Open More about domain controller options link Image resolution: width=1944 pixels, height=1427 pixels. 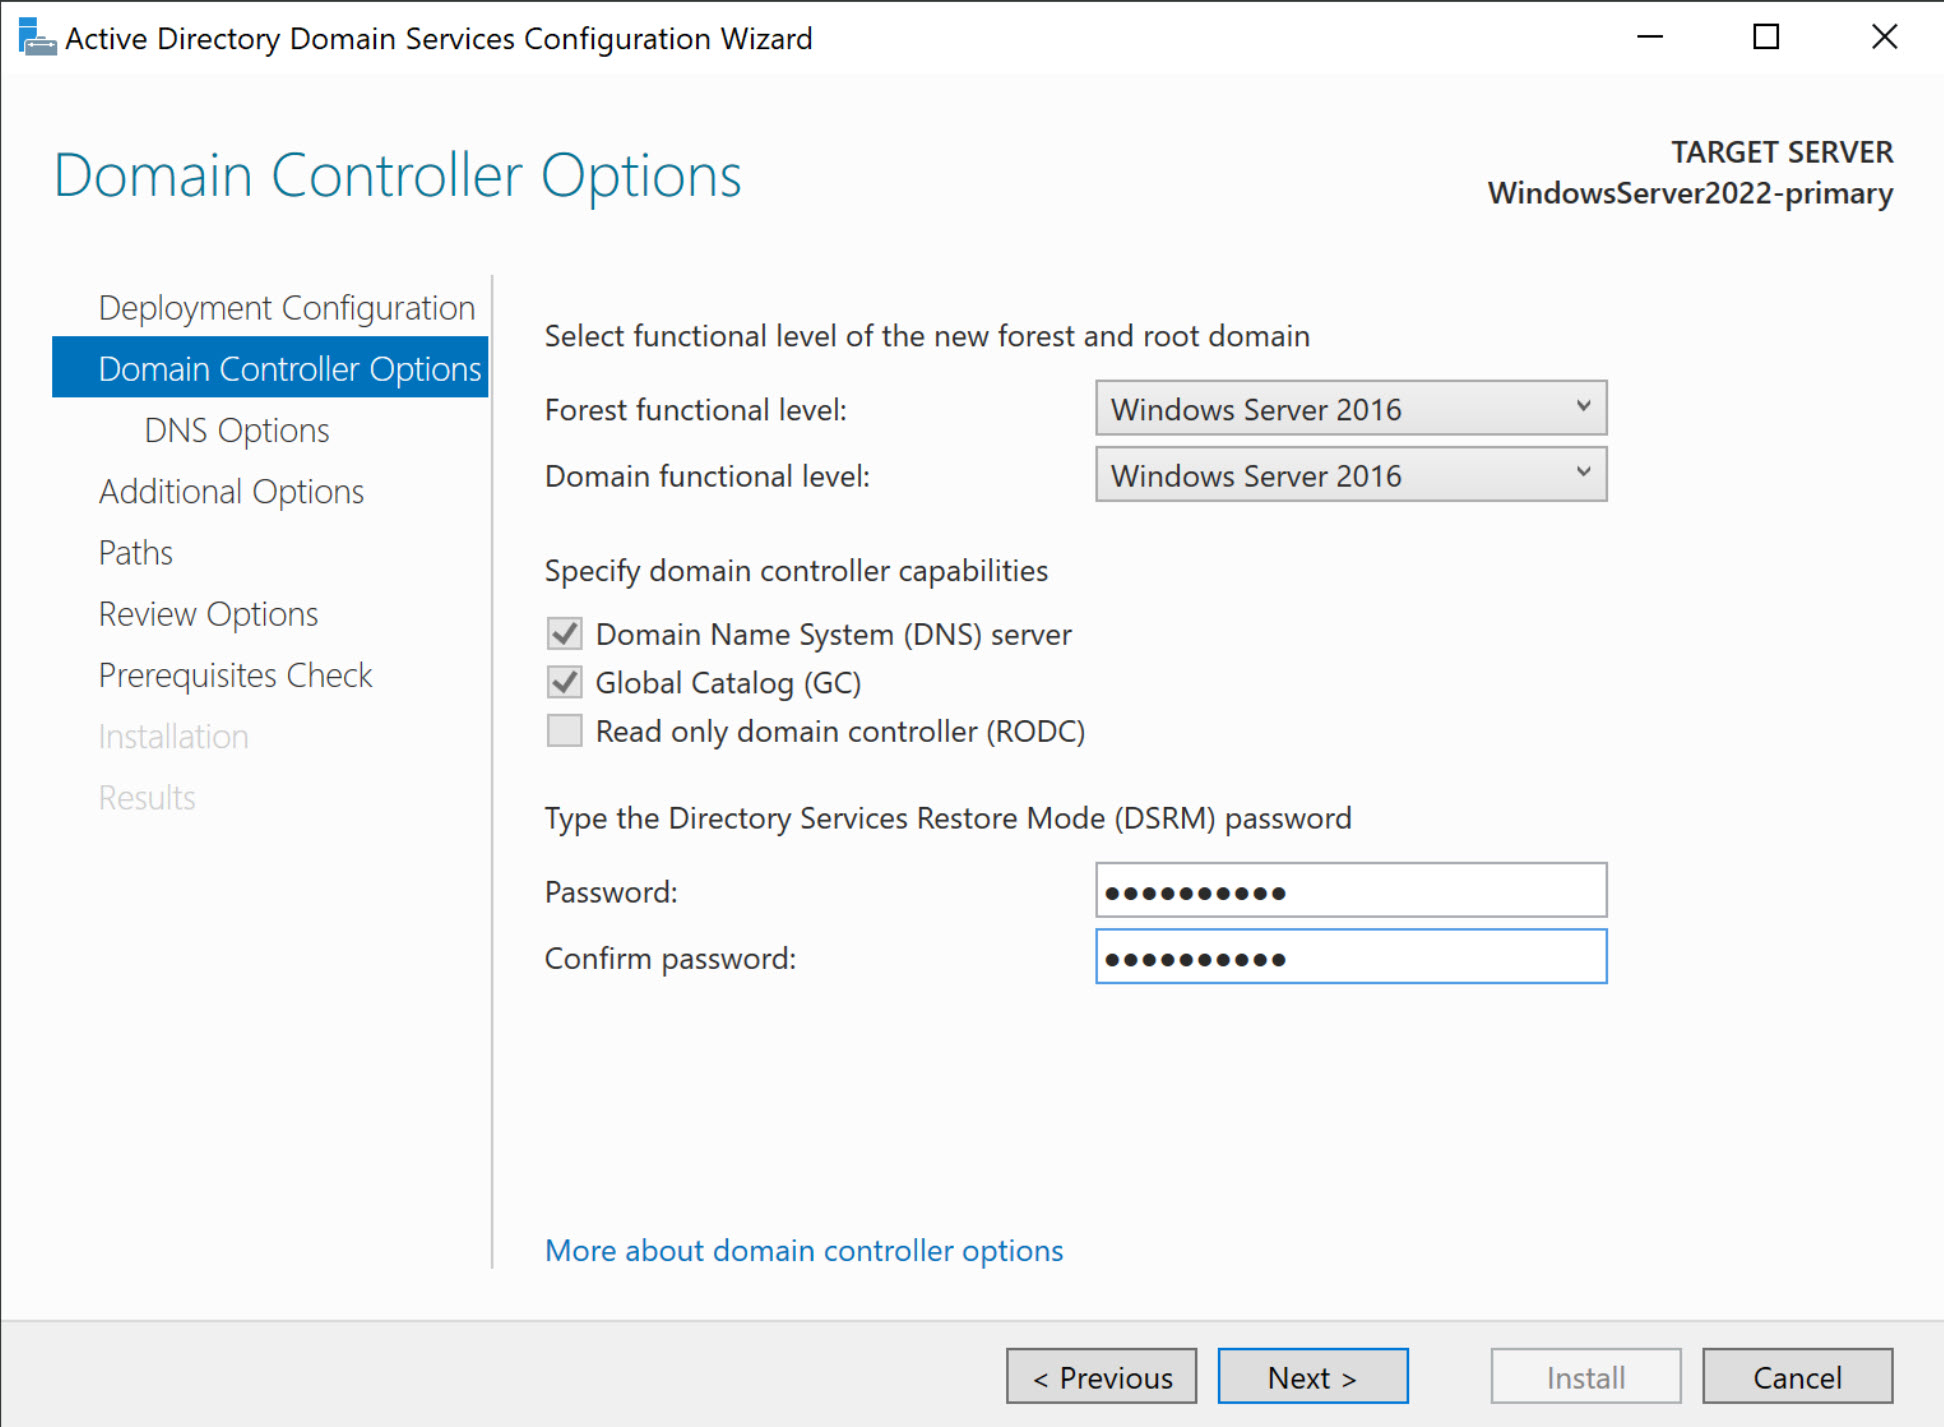803,1250
